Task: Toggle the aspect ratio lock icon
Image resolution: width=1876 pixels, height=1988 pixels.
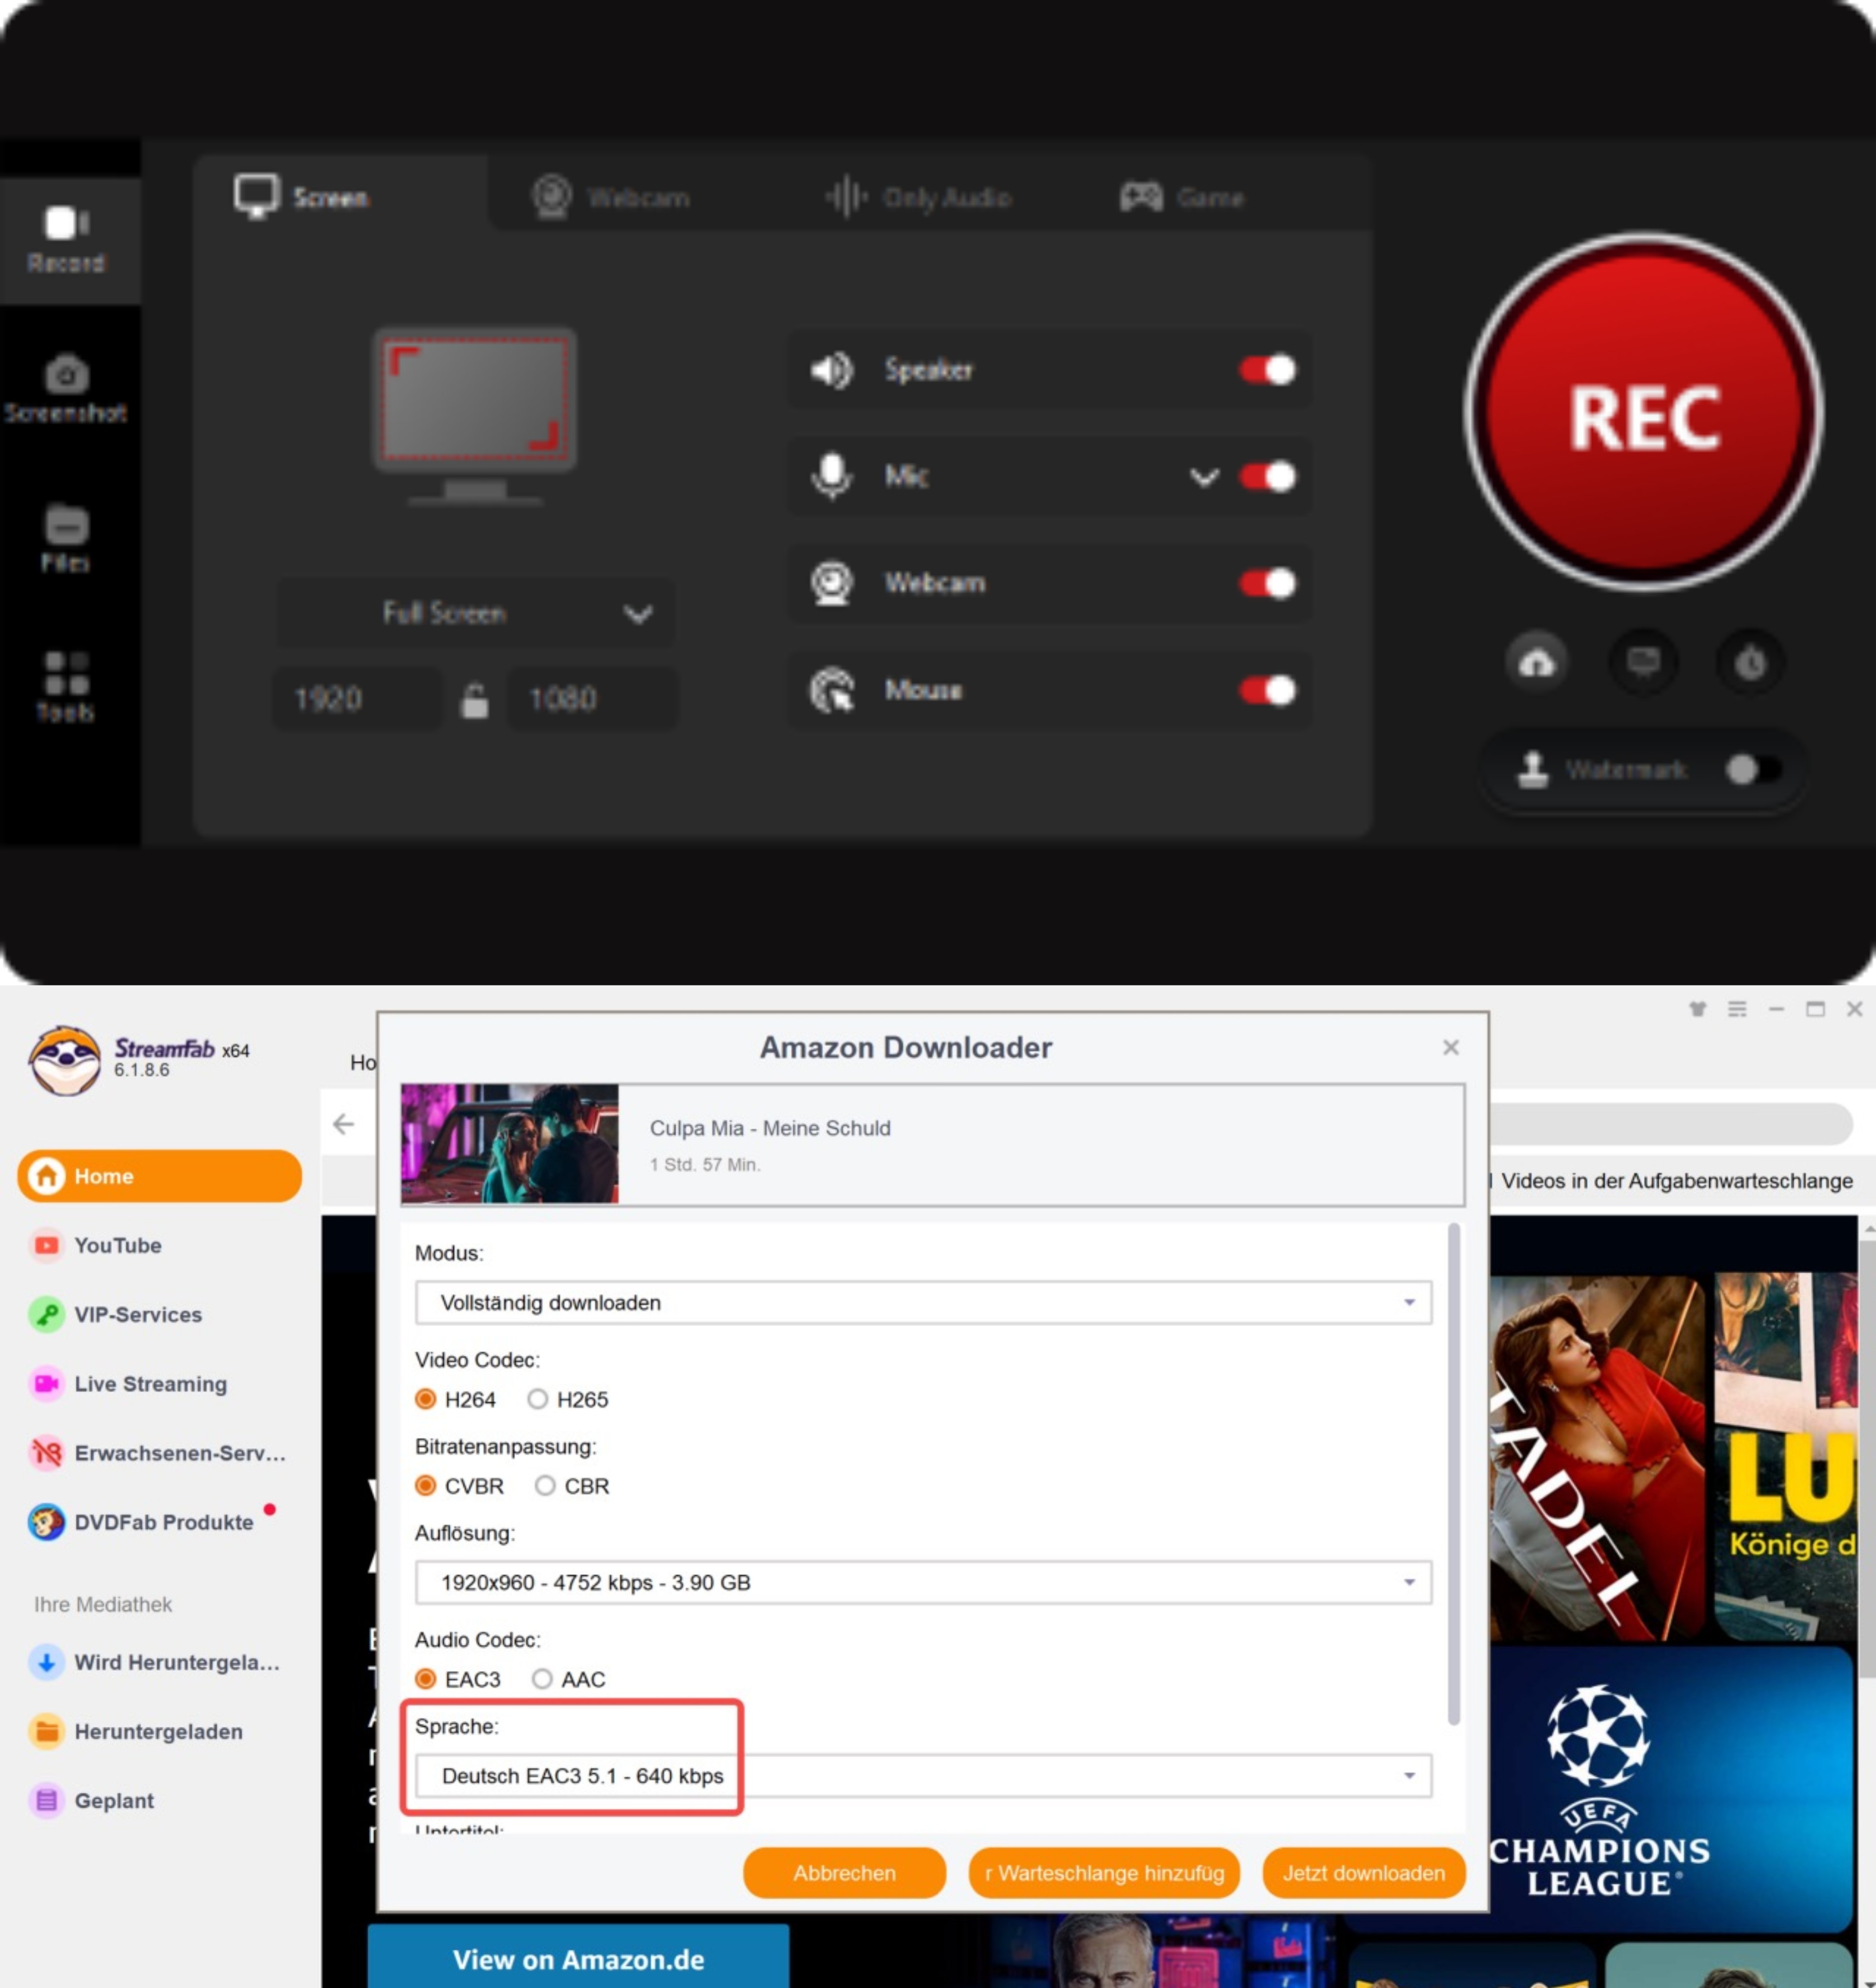Action: pyautogui.click(x=474, y=700)
